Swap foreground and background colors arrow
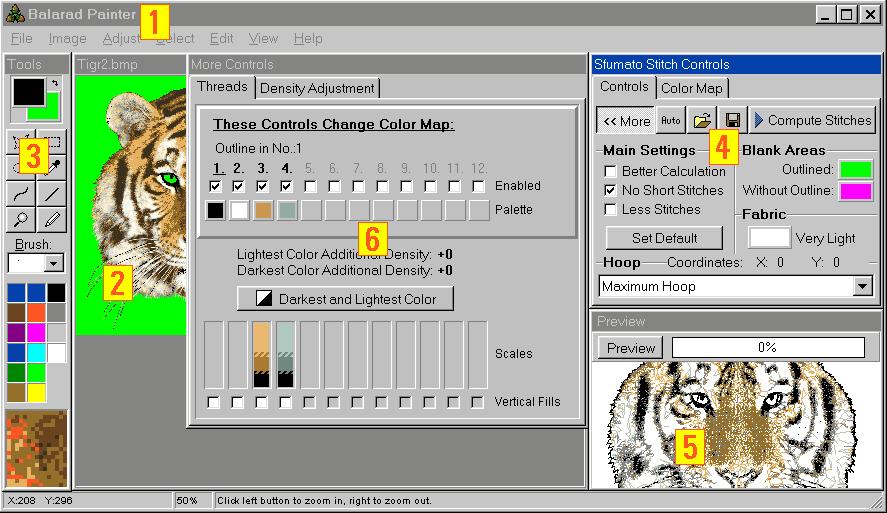This screenshot has height=513, width=887. click(x=55, y=83)
